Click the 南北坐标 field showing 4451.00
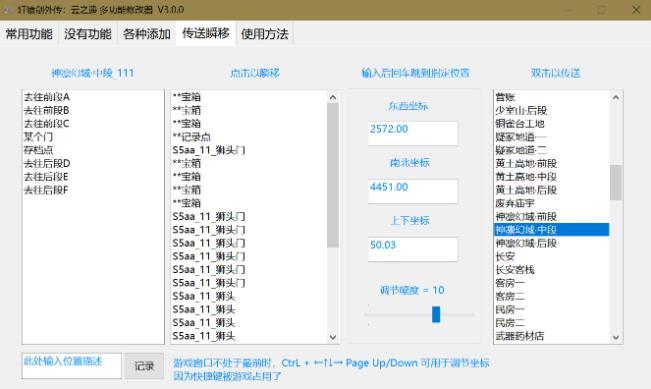Image resolution: width=651 pixels, height=389 pixels. click(x=413, y=191)
